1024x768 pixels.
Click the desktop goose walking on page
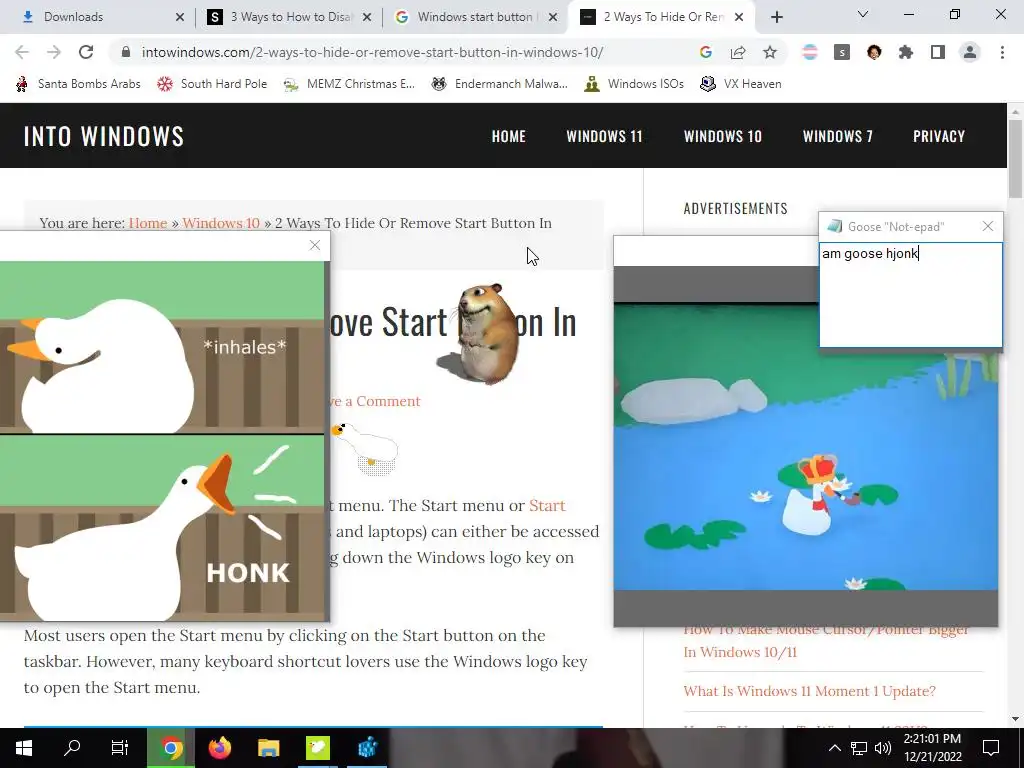366,447
